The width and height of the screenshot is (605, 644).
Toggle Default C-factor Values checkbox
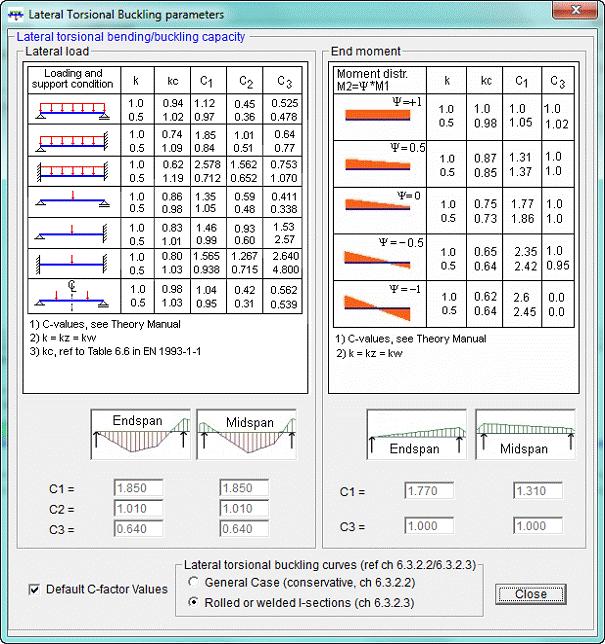pyautogui.click(x=34, y=590)
